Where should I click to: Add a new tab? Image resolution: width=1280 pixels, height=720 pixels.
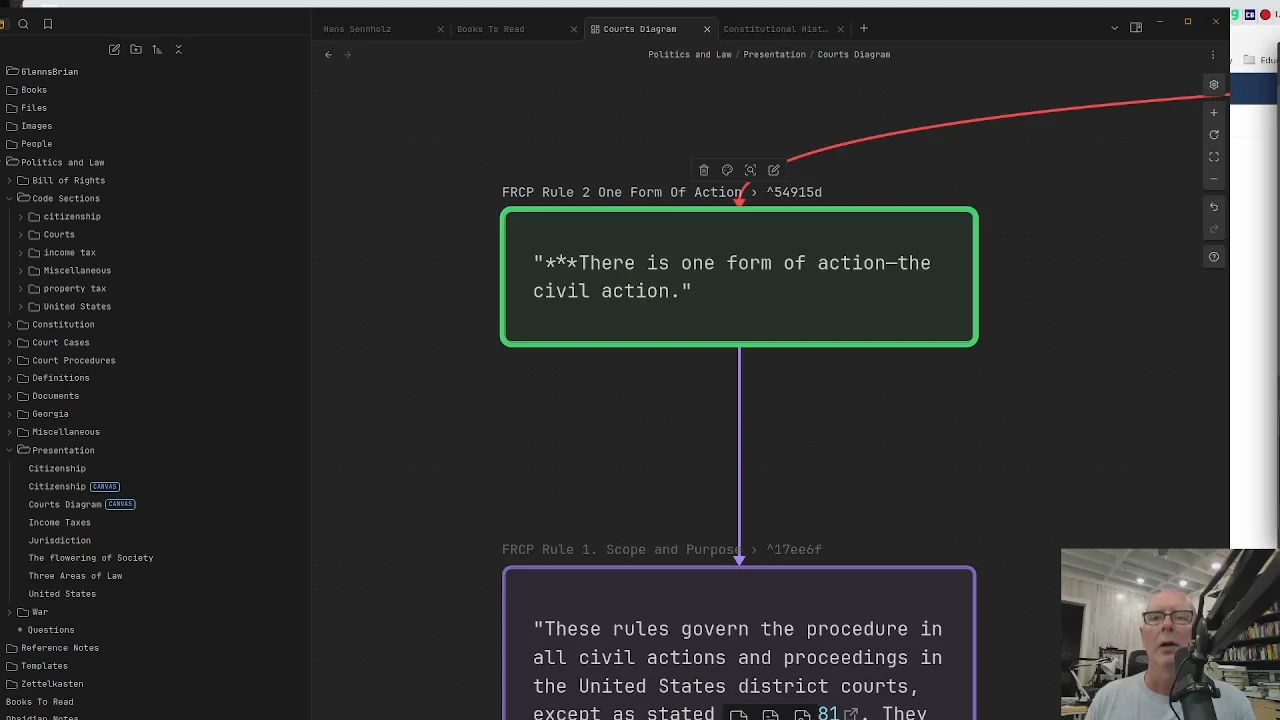864,28
